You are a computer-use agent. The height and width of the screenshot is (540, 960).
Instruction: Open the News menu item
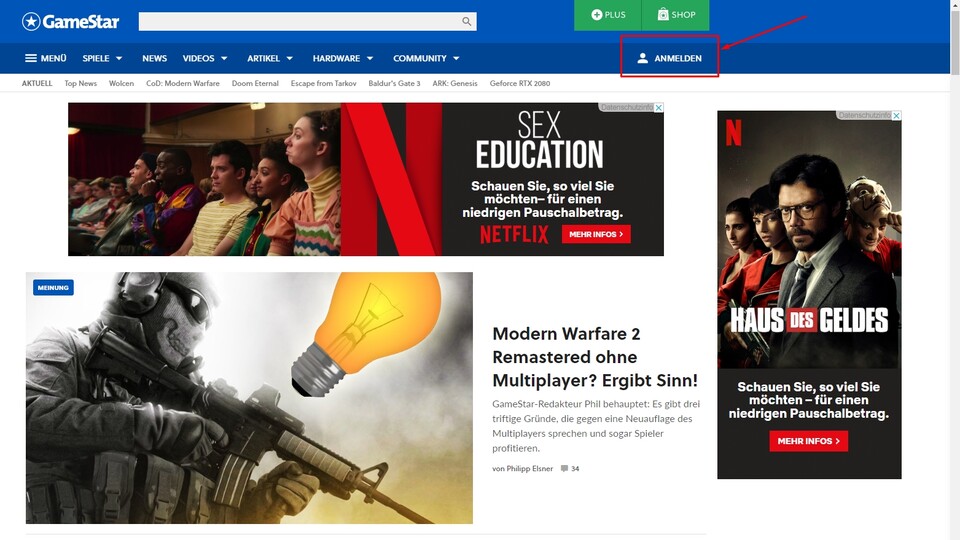coord(154,59)
